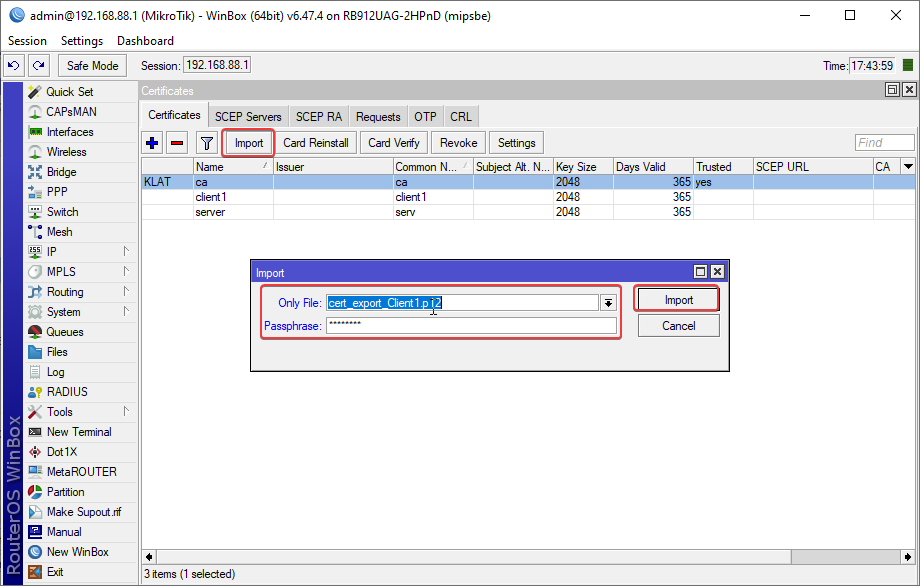Open the Session menu
920x586 pixels.
28,40
